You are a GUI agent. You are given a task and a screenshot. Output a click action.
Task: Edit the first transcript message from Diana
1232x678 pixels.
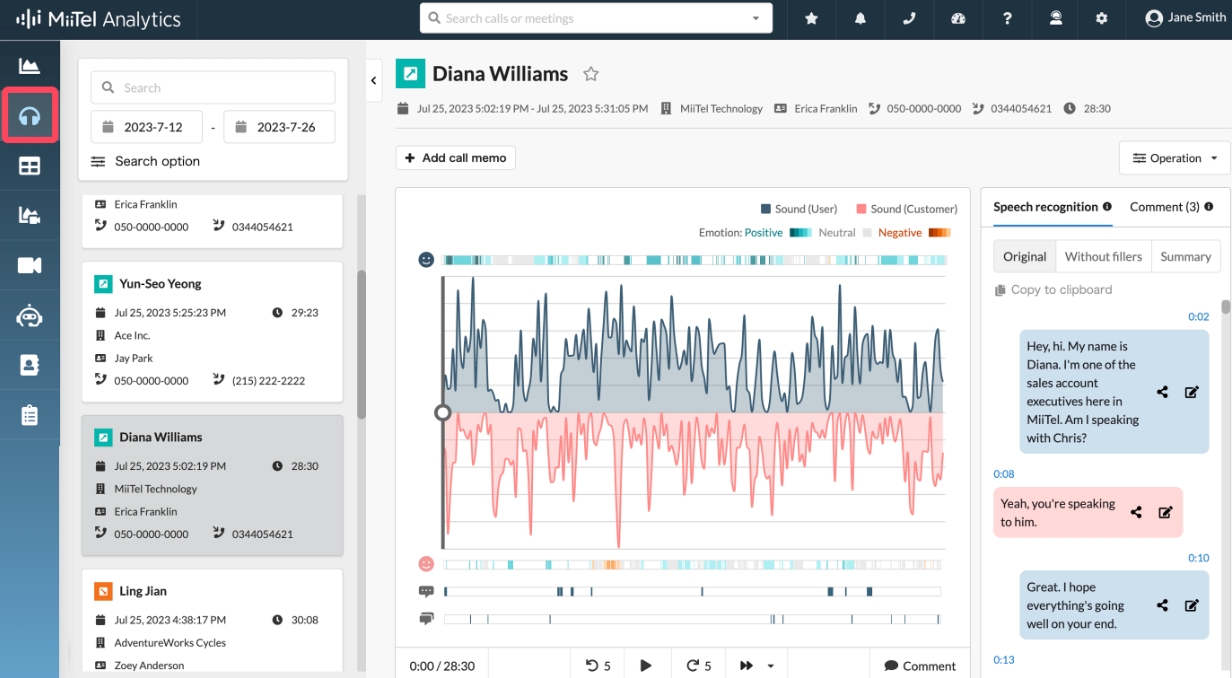[x=1191, y=392]
